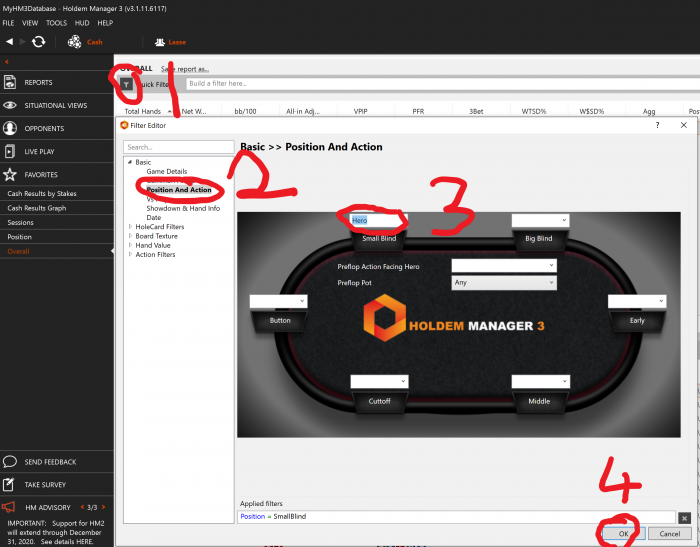The height and width of the screenshot is (547, 700).
Task: Click the HM Advisory megaphone icon
Action: pos(8,507)
